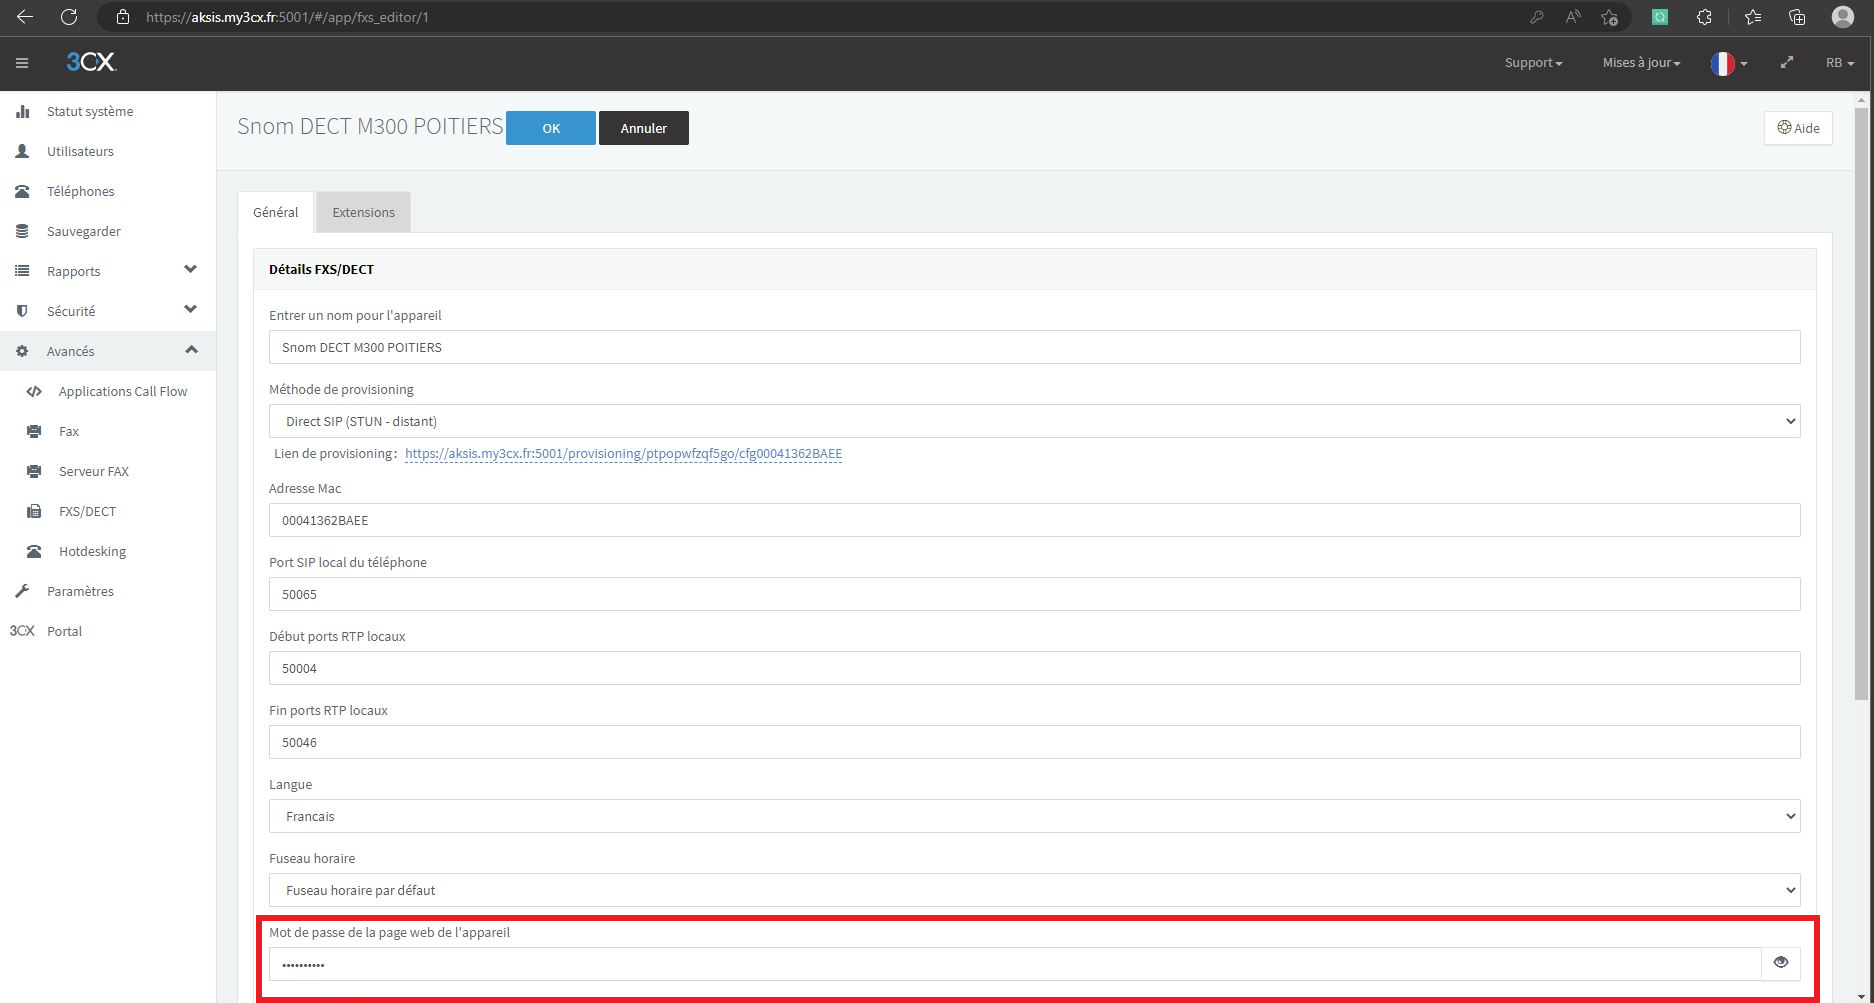The width and height of the screenshot is (1874, 1003).
Task: Click the blue OK button
Action: [551, 128]
